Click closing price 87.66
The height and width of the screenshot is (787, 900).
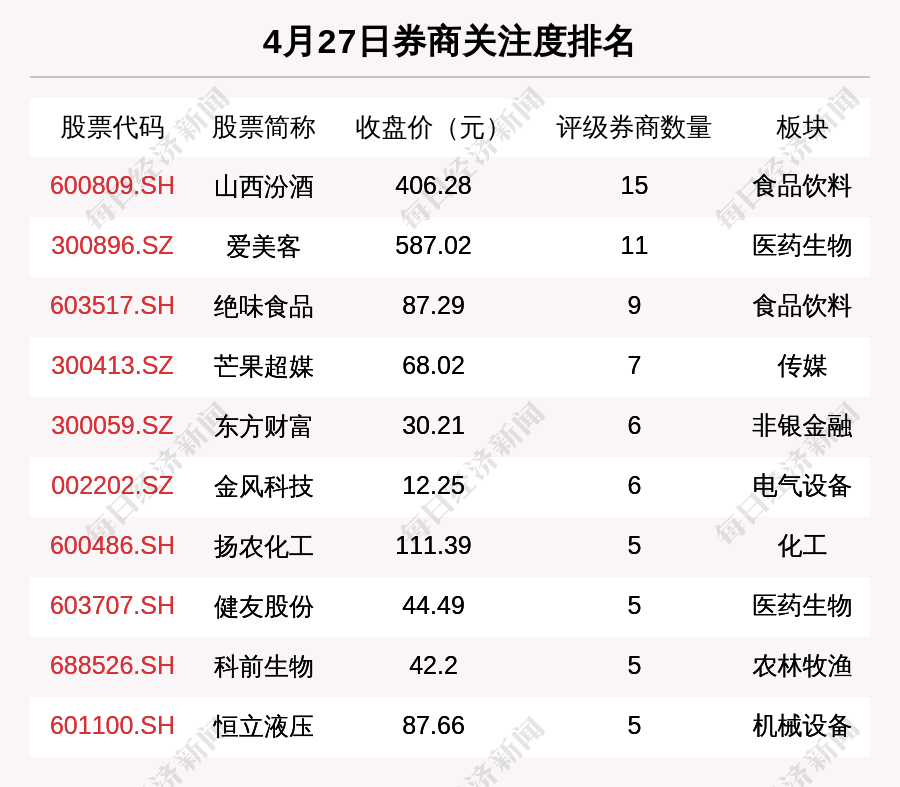click(433, 726)
